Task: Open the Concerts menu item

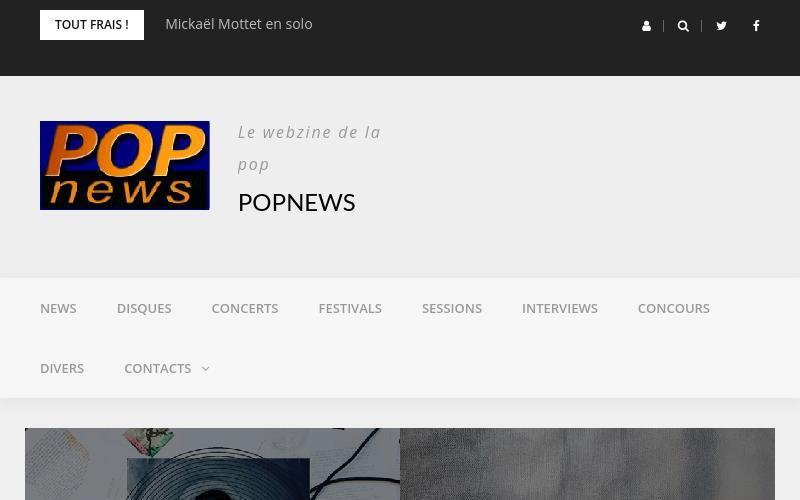Action: pos(245,309)
